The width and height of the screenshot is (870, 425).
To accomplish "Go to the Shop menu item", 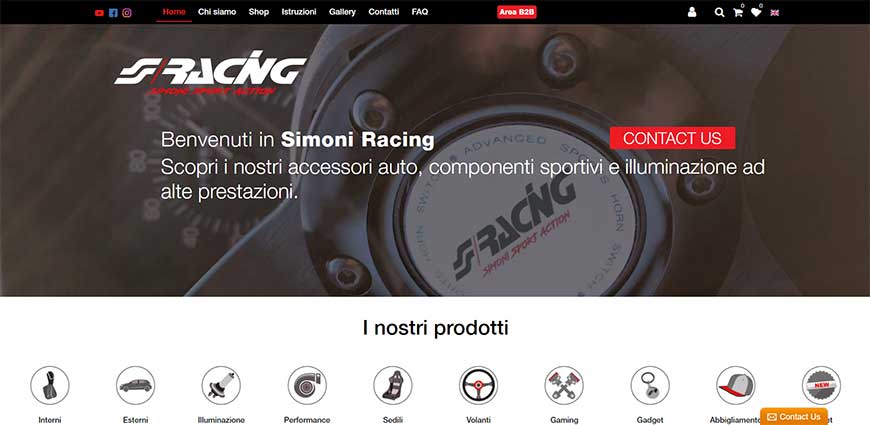I will click(x=259, y=12).
